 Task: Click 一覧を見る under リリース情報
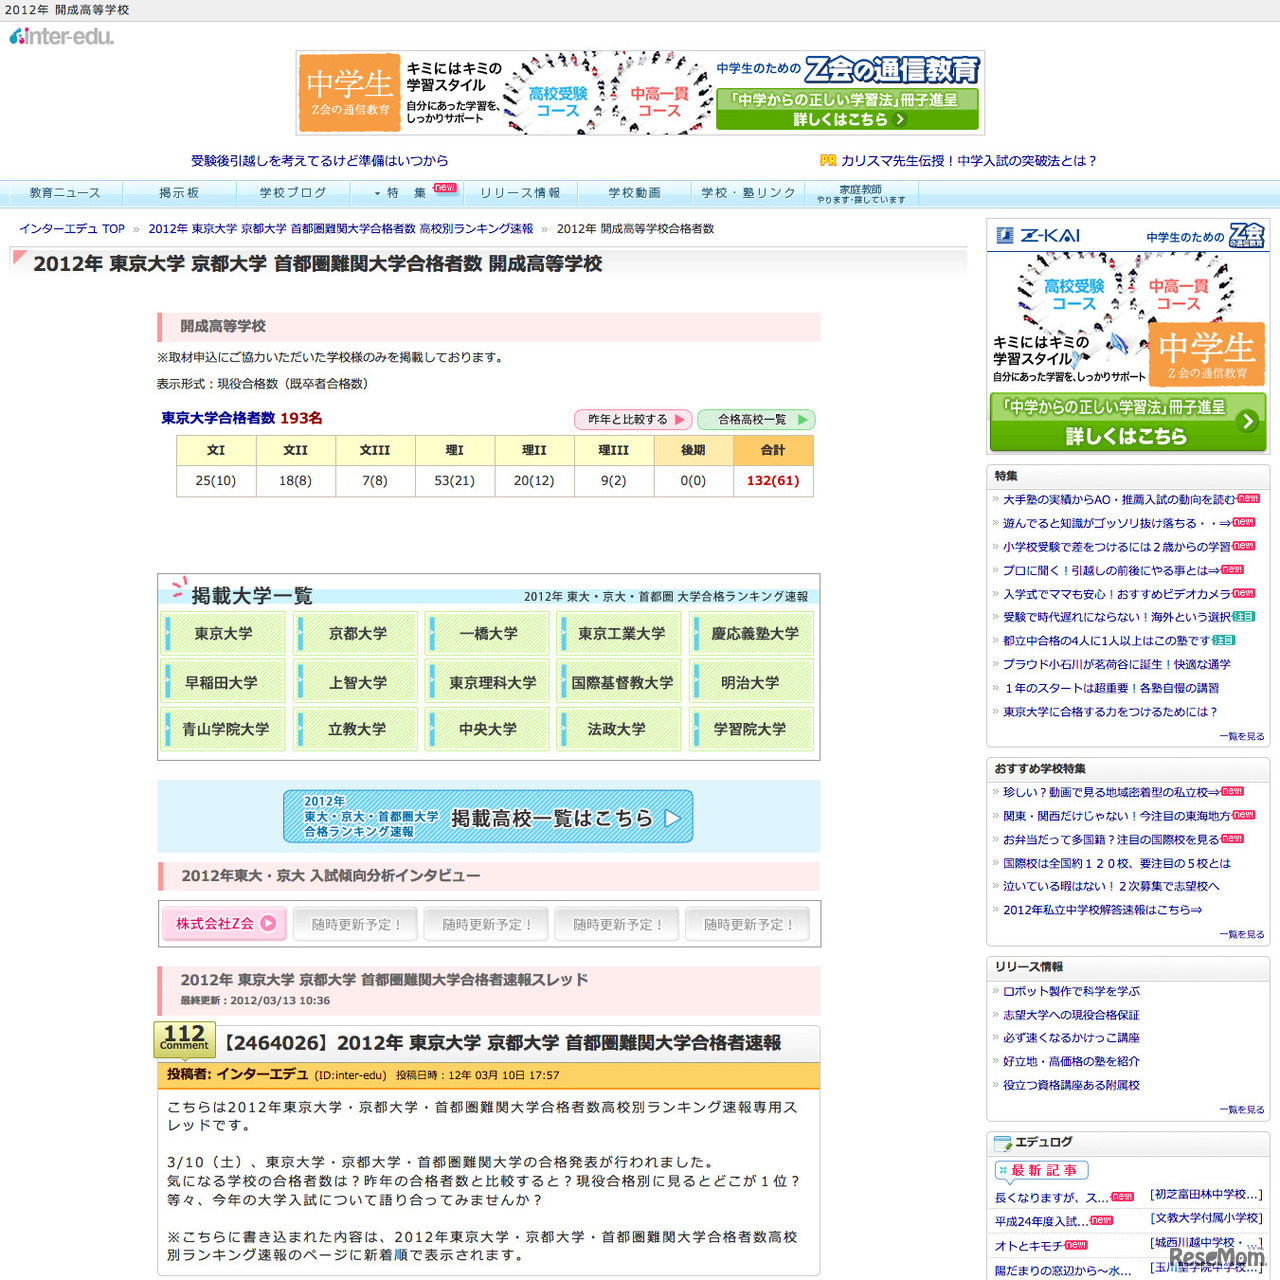[x=1242, y=1109]
